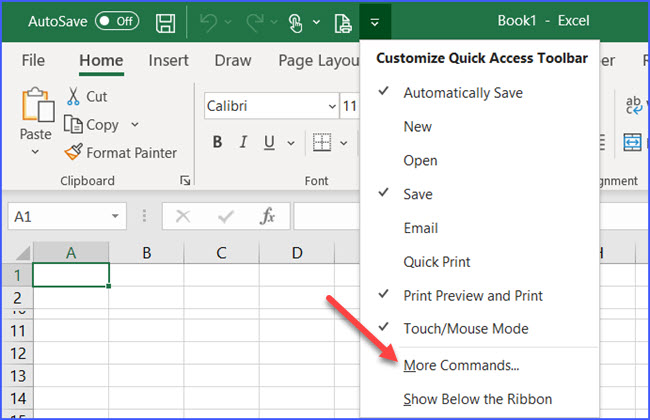The width and height of the screenshot is (650, 420).
Task: Click the Format Painter brush icon
Action: tap(74, 152)
